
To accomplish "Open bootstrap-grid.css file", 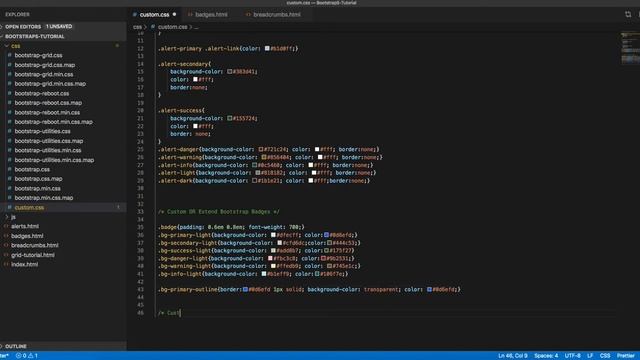I will (38, 55).
